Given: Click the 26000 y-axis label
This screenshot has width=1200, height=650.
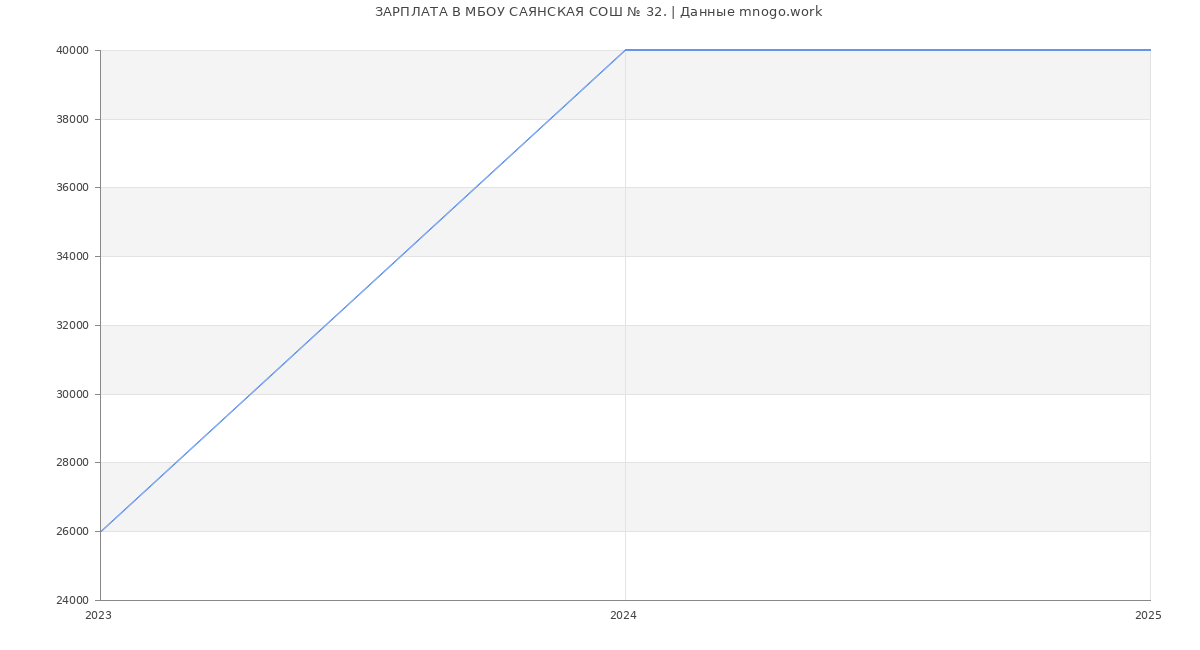Looking at the screenshot, I should (x=73, y=532).
